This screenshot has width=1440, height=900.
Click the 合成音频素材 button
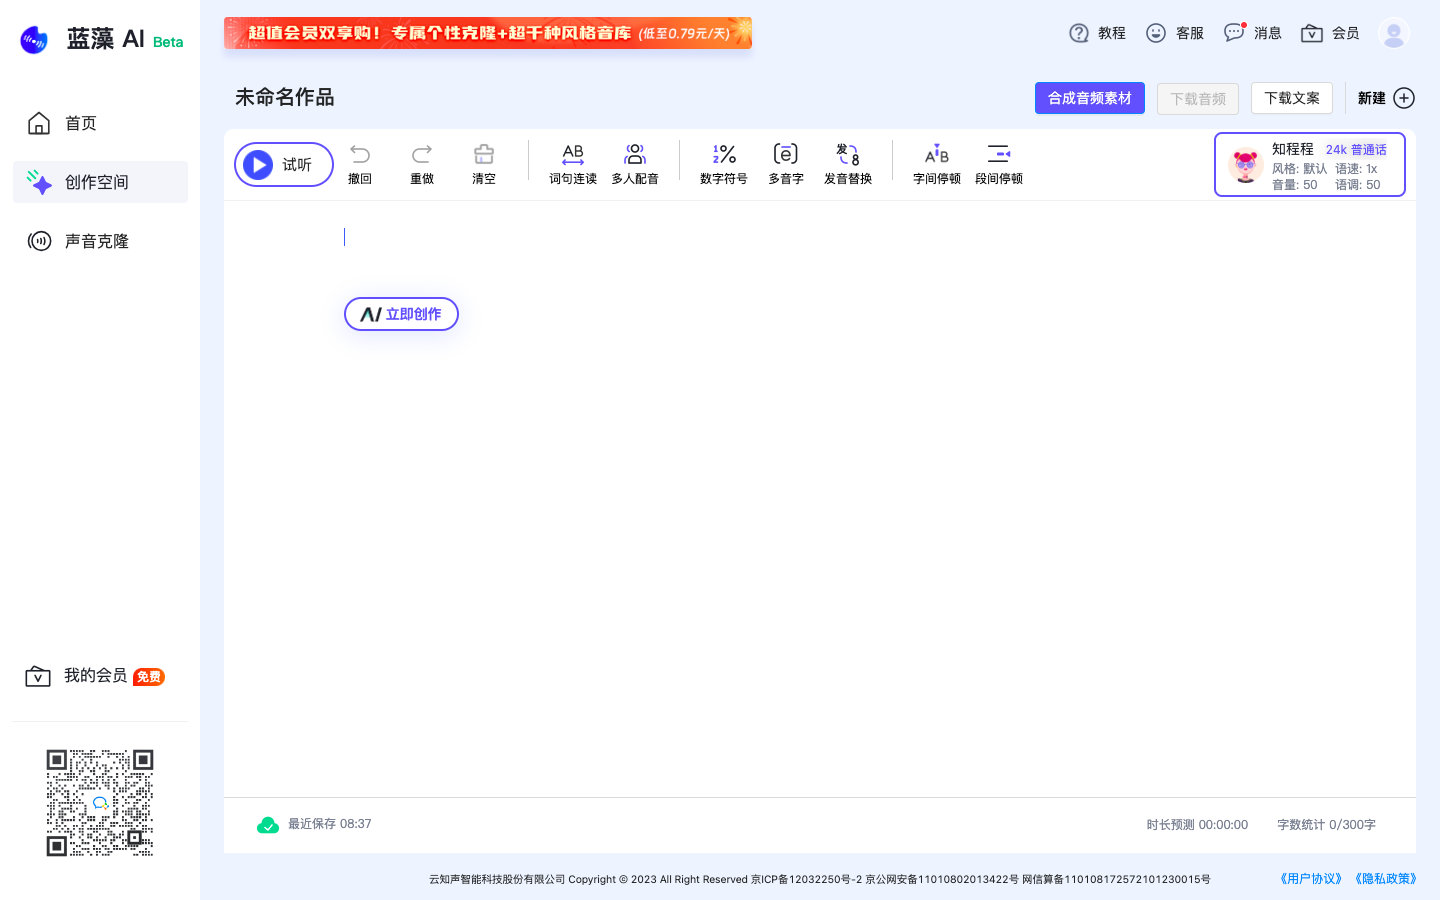coord(1089,97)
